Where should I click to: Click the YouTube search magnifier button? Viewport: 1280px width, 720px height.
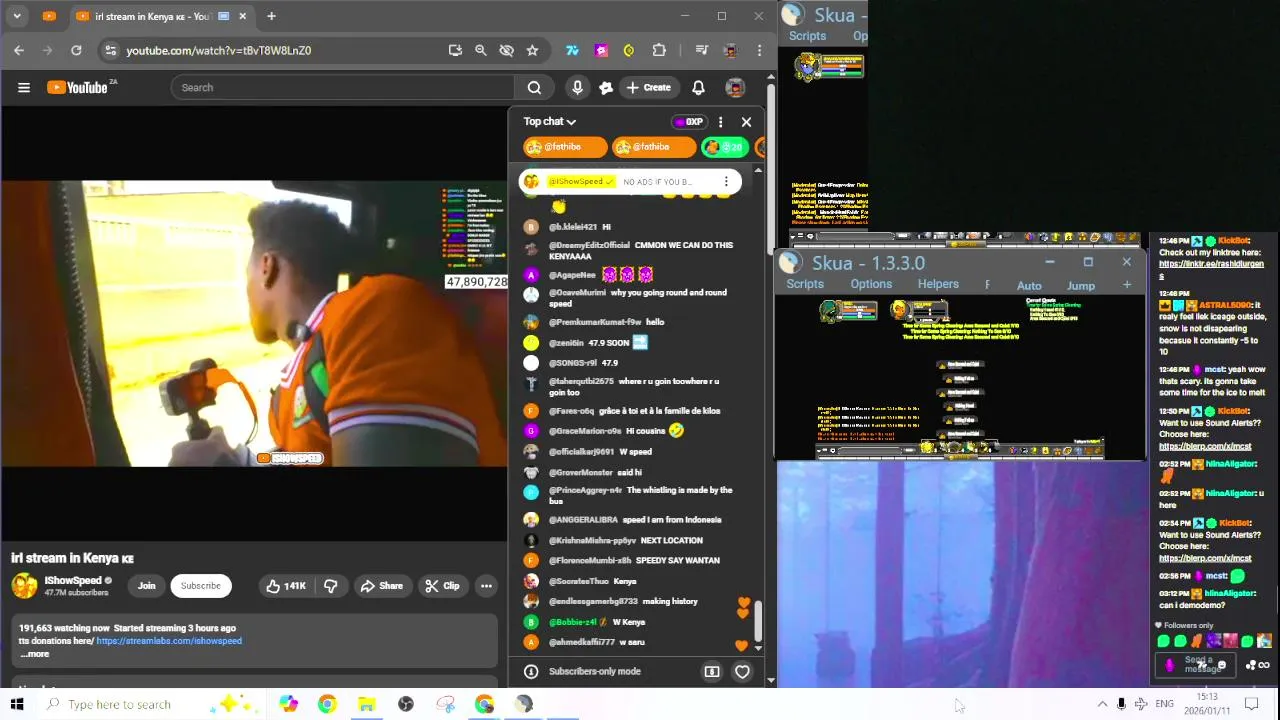click(534, 87)
